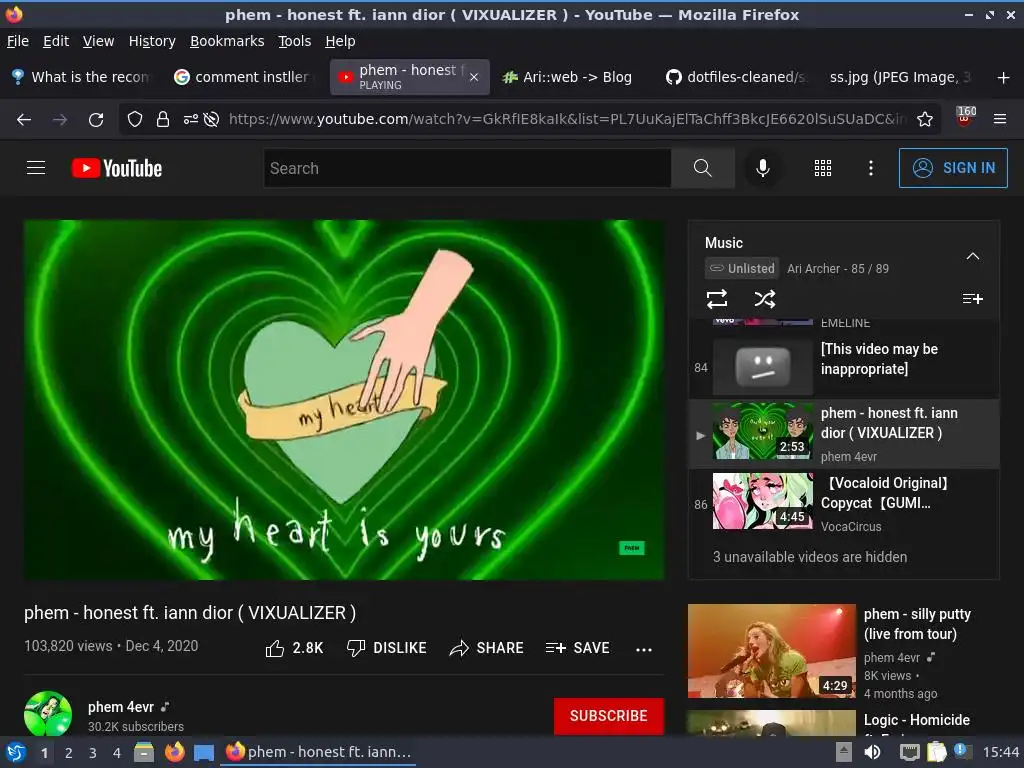This screenshot has height=768, width=1024.
Task: Click the blocked autoplay icon in URL bar
Action: [211, 120]
